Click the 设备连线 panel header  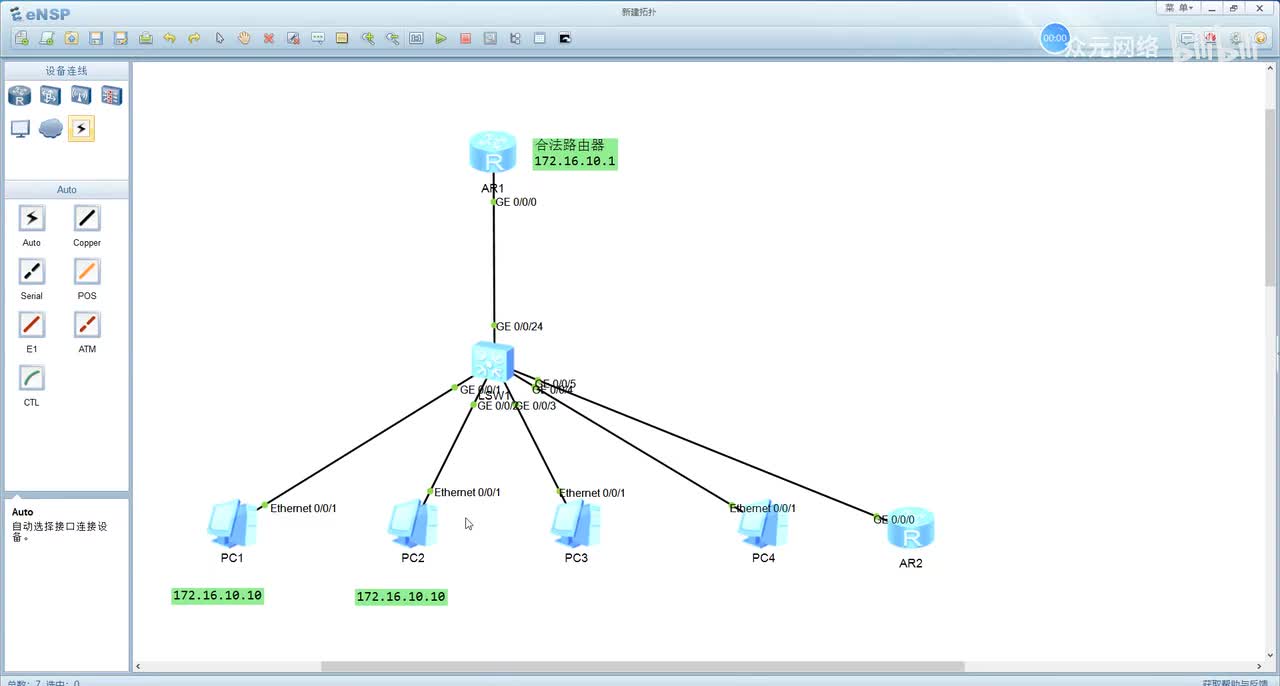point(67,71)
